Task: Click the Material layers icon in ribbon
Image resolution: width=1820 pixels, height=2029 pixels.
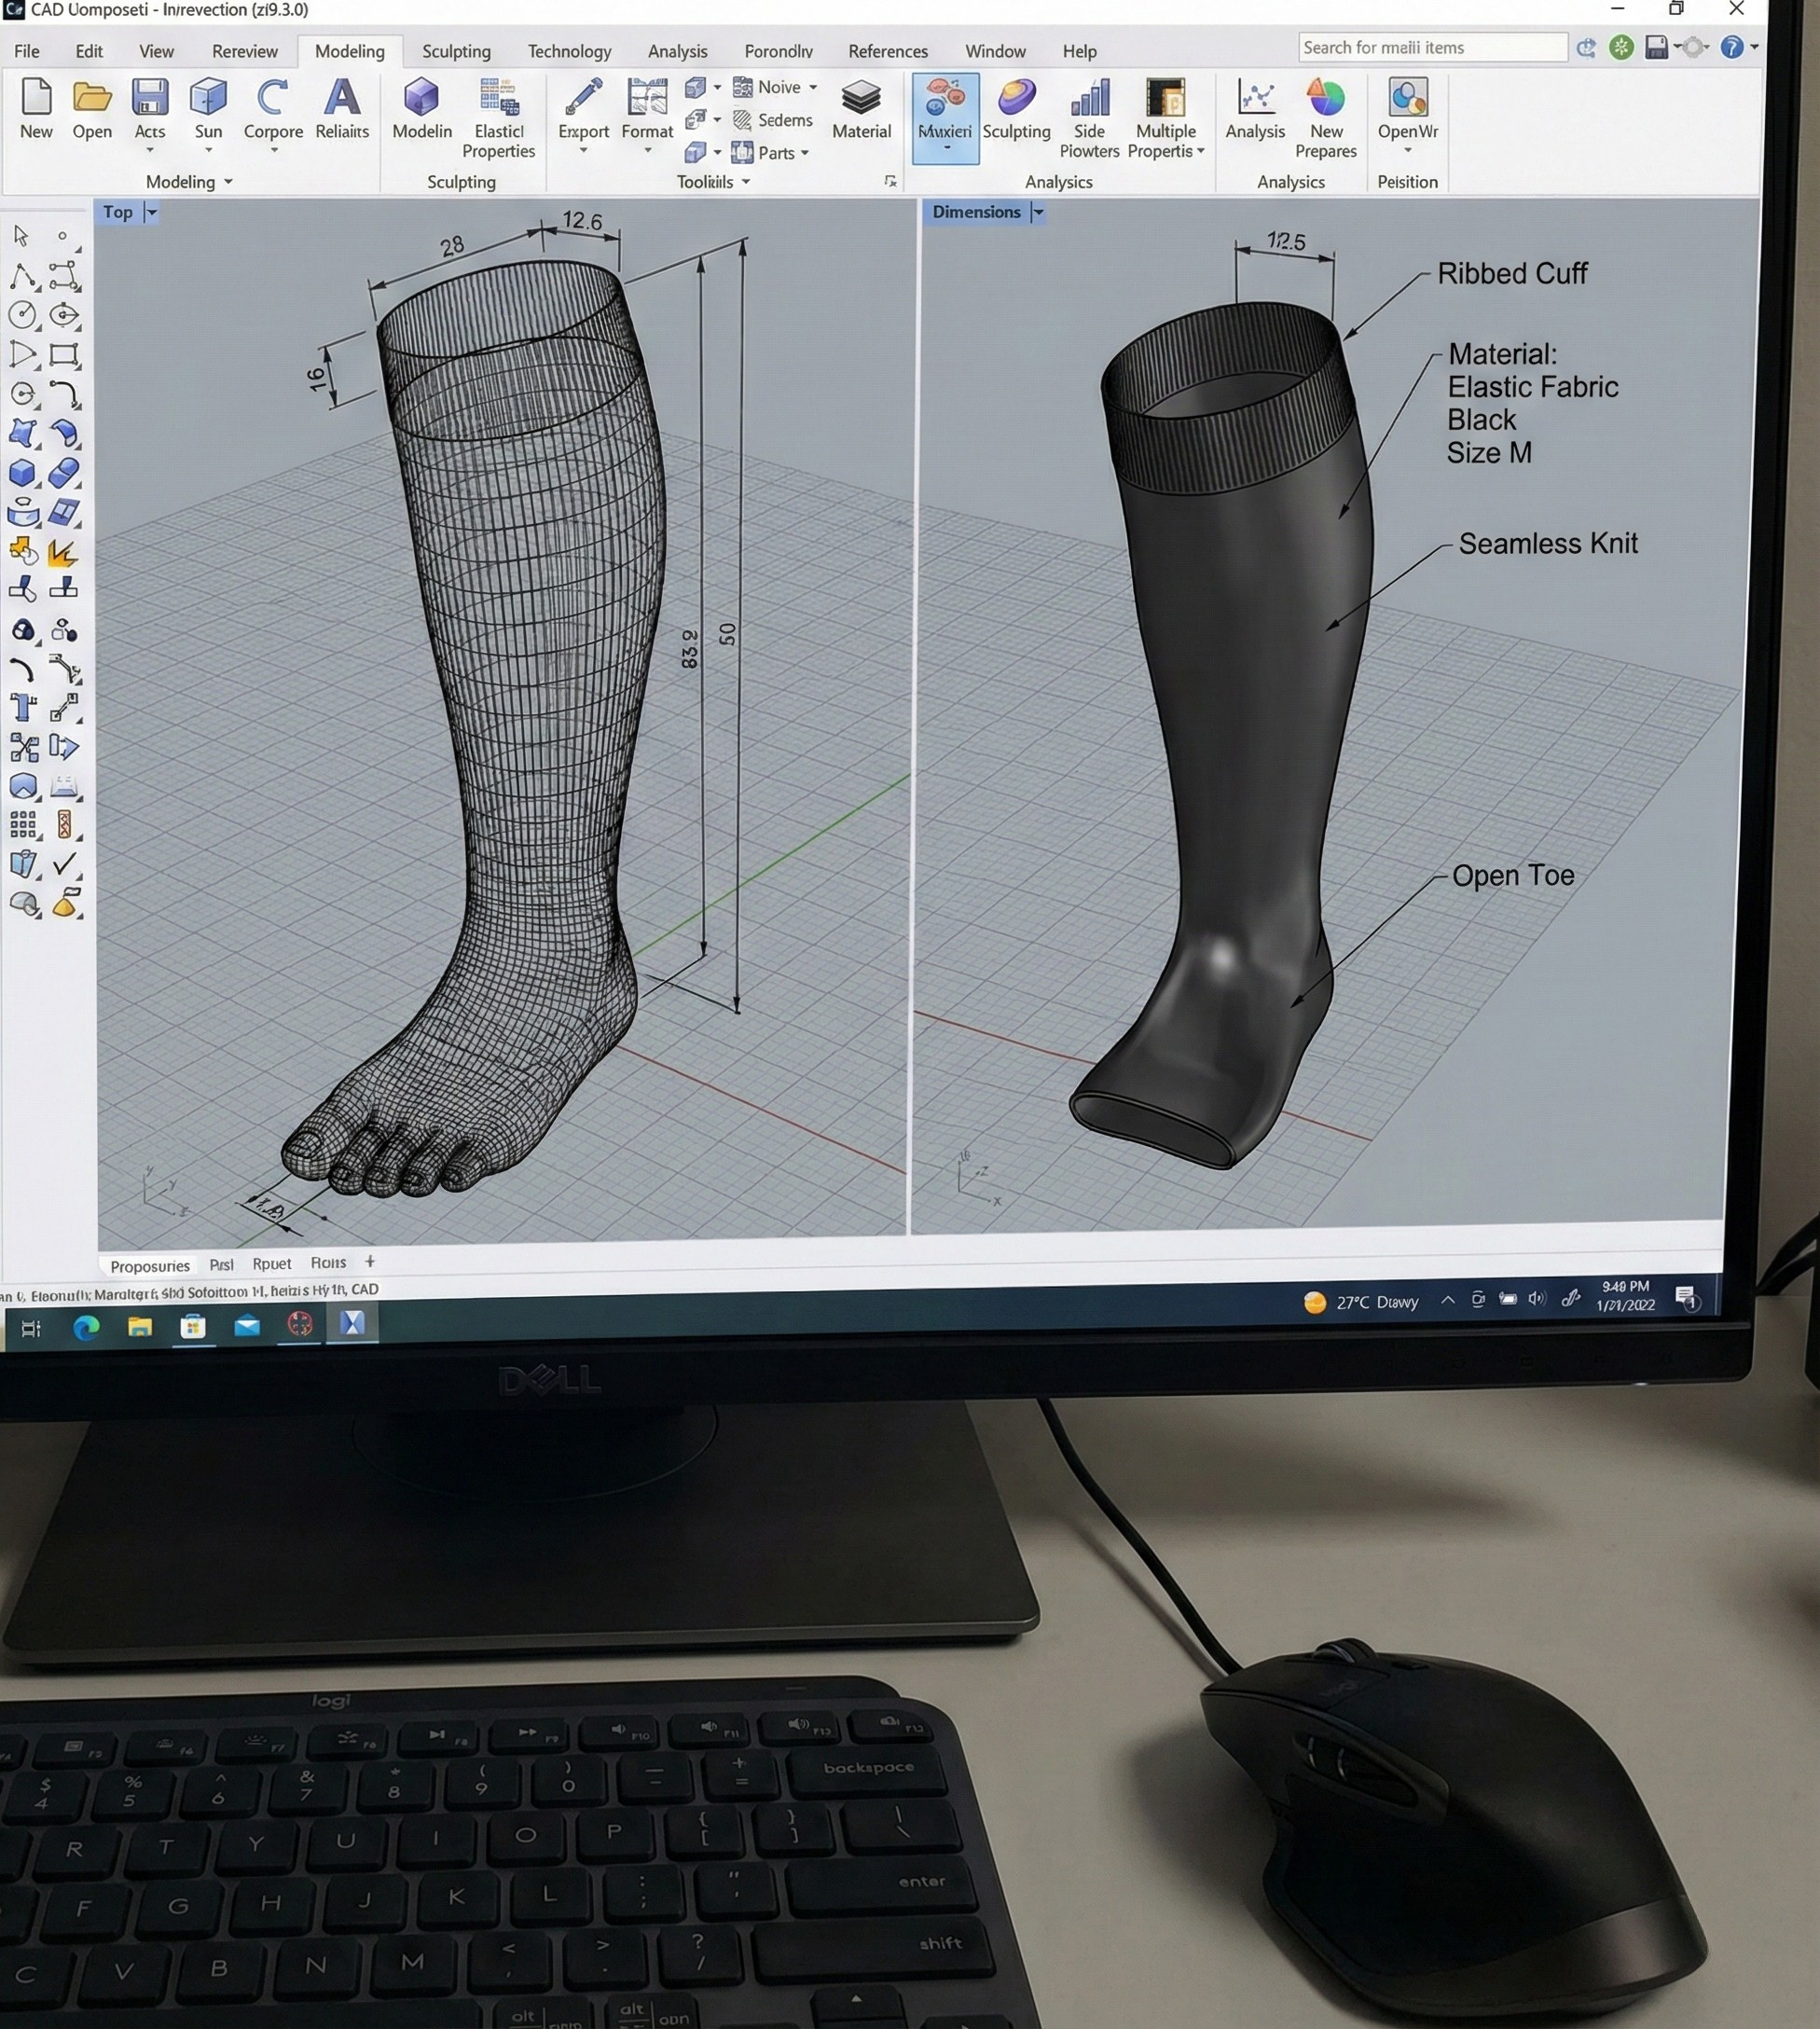Action: pos(860,99)
